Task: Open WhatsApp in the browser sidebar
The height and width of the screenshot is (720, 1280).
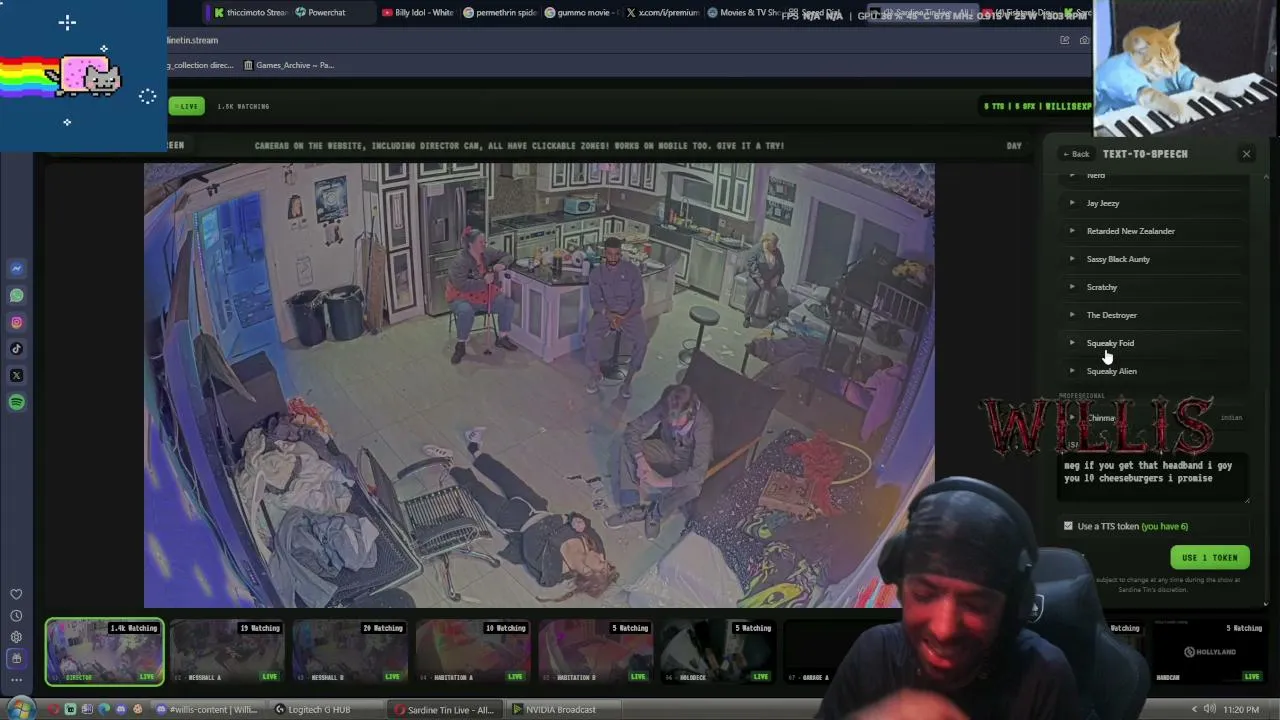Action: coord(16,295)
